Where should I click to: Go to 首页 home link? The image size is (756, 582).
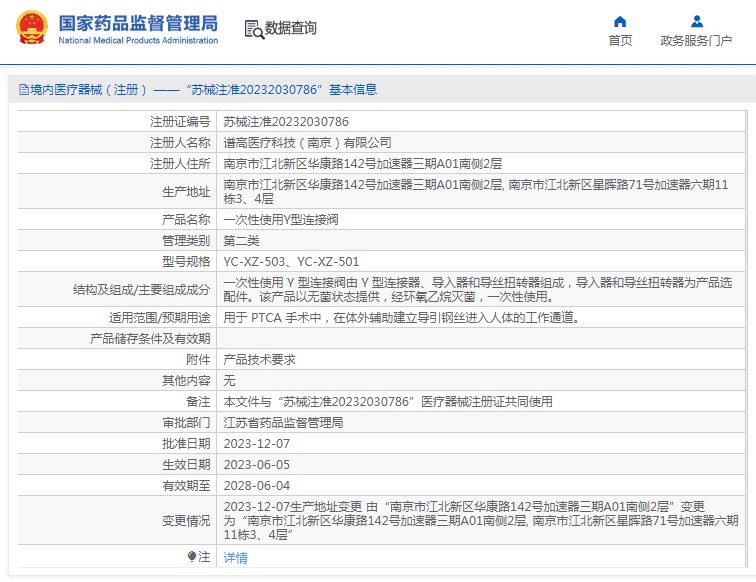pos(620,41)
